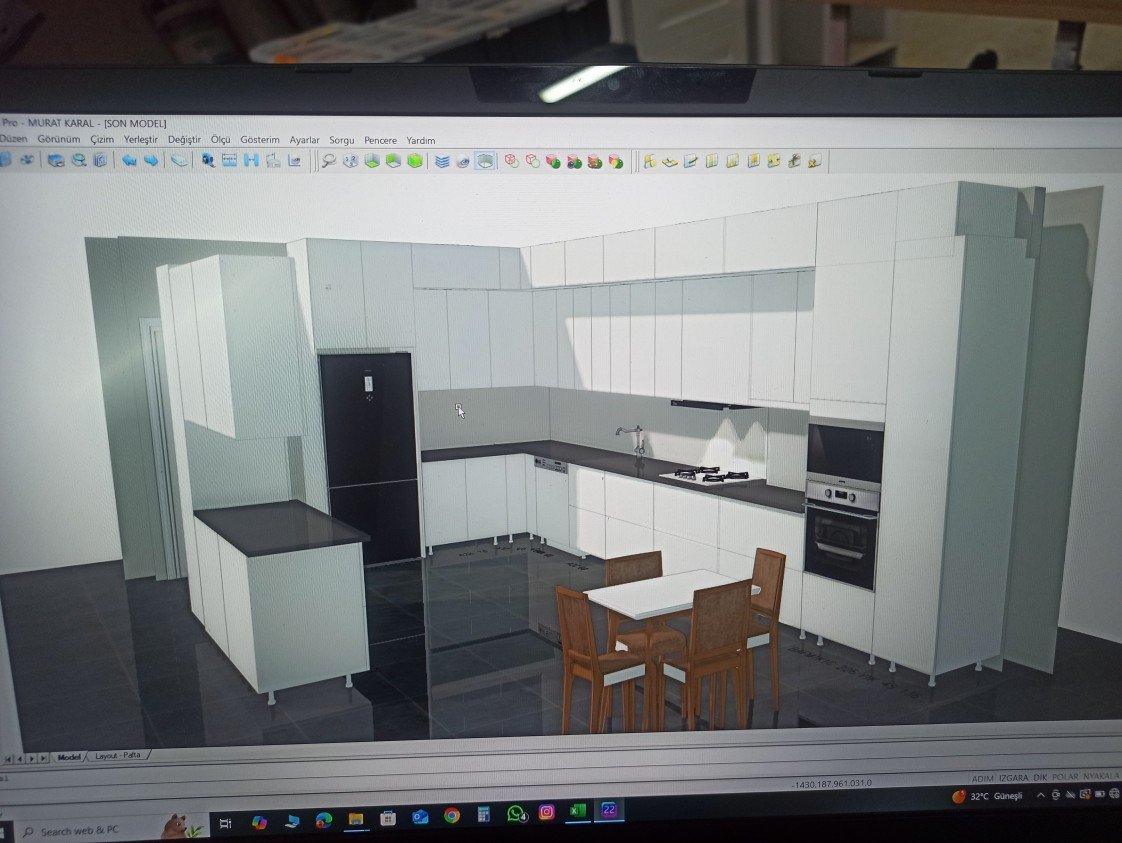This screenshot has height=843, width=1122.
Task: Click the blue H-shaped toolbar icon
Action: point(251,160)
